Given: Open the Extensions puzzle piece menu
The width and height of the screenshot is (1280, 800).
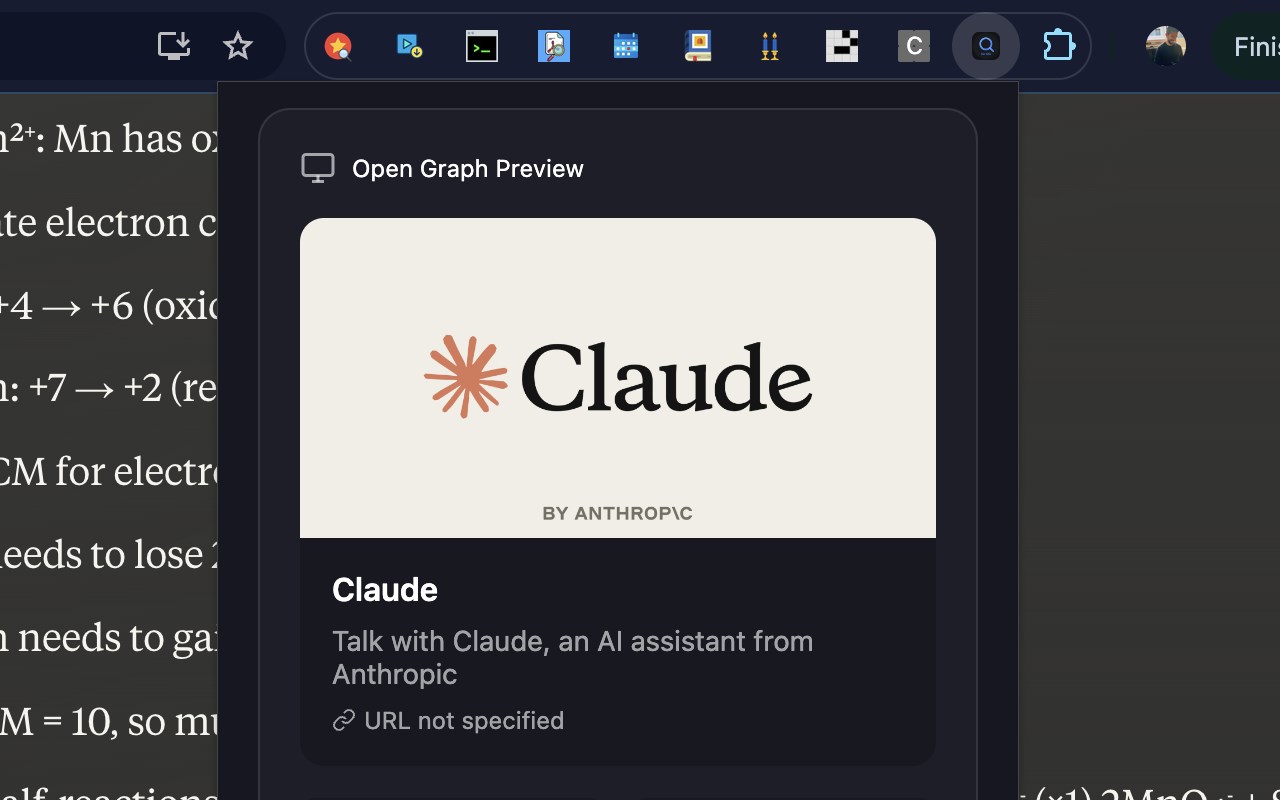Looking at the screenshot, I should (1059, 46).
